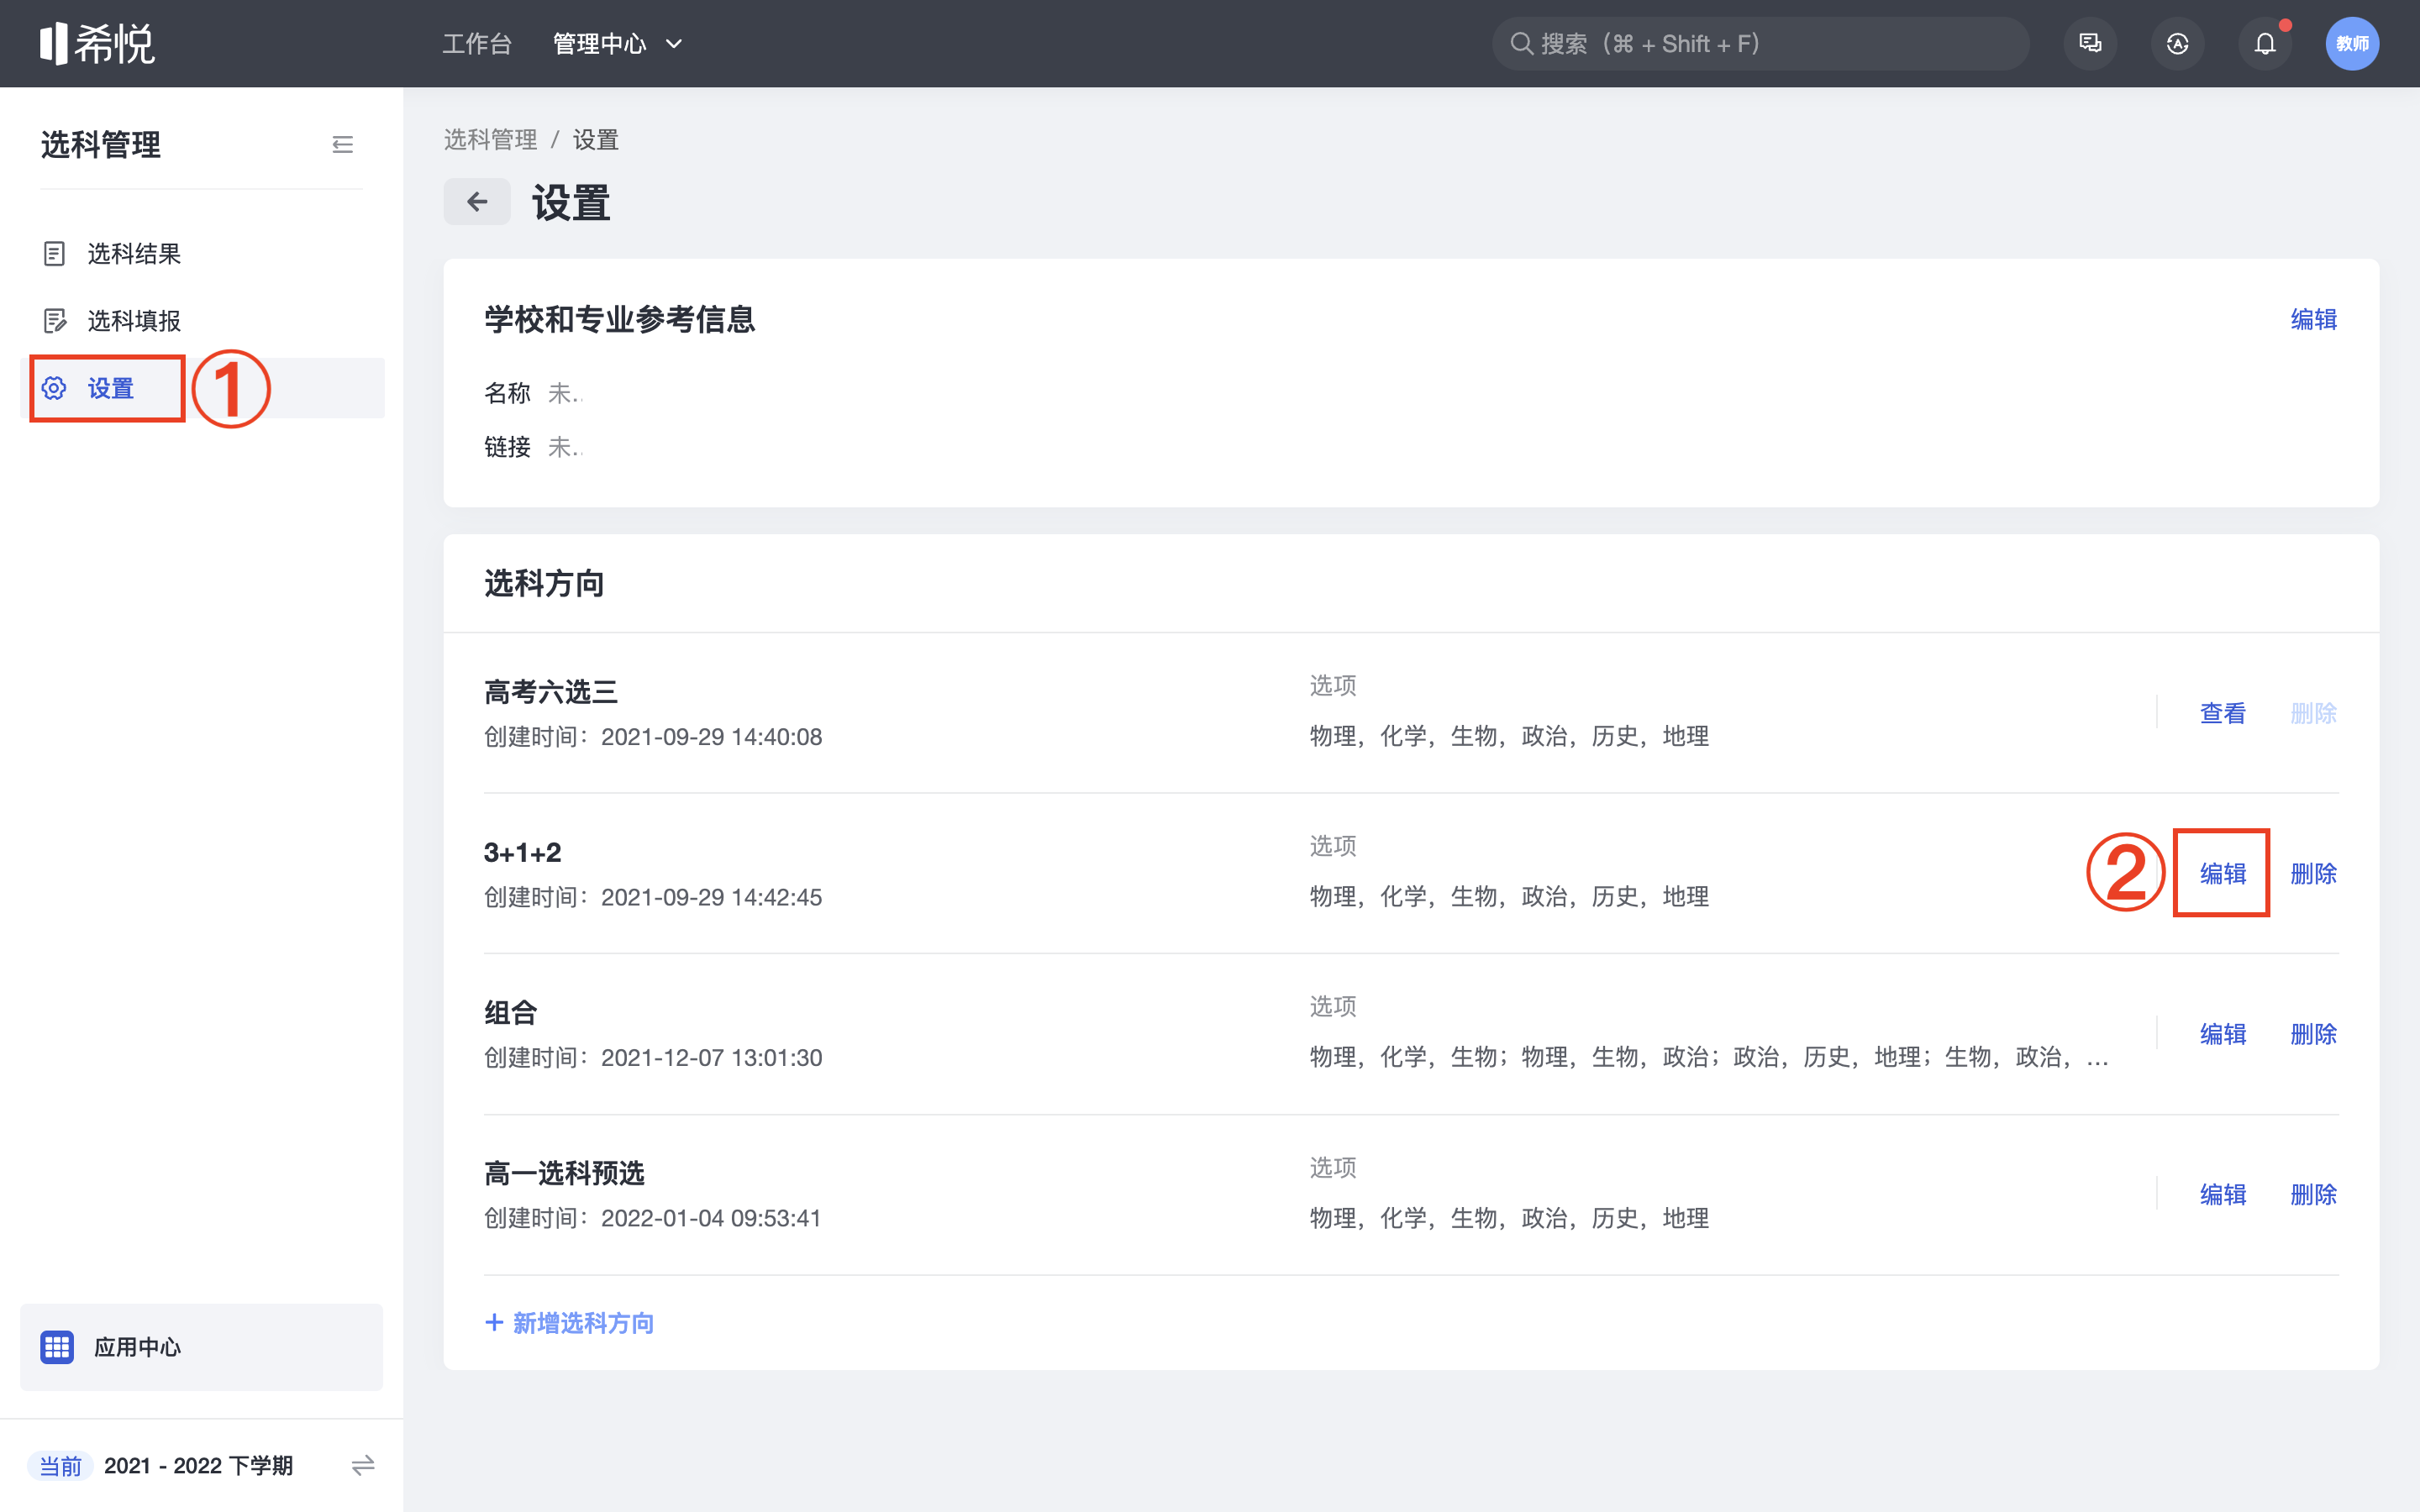Viewport: 2420px width, 1512px height.
Task: Delete the 3+1+2 direction
Action: [x=2314, y=874]
